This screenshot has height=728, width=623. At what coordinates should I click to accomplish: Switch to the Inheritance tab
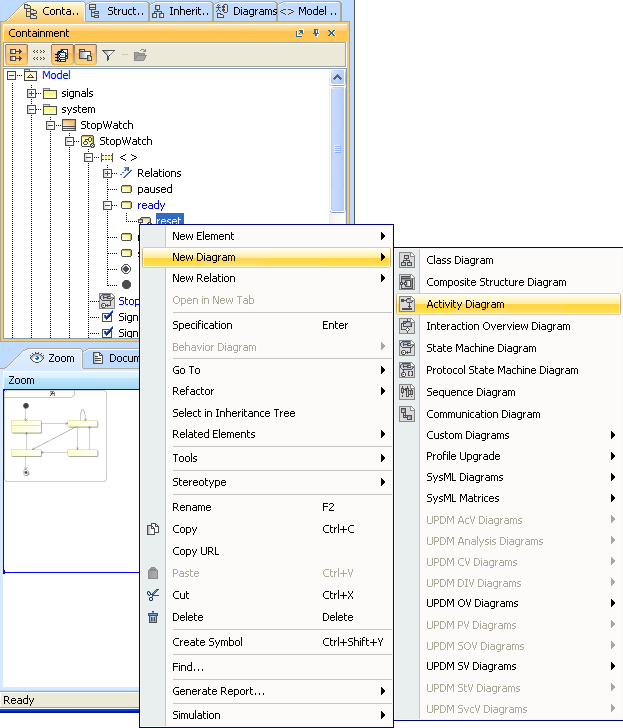(x=182, y=11)
